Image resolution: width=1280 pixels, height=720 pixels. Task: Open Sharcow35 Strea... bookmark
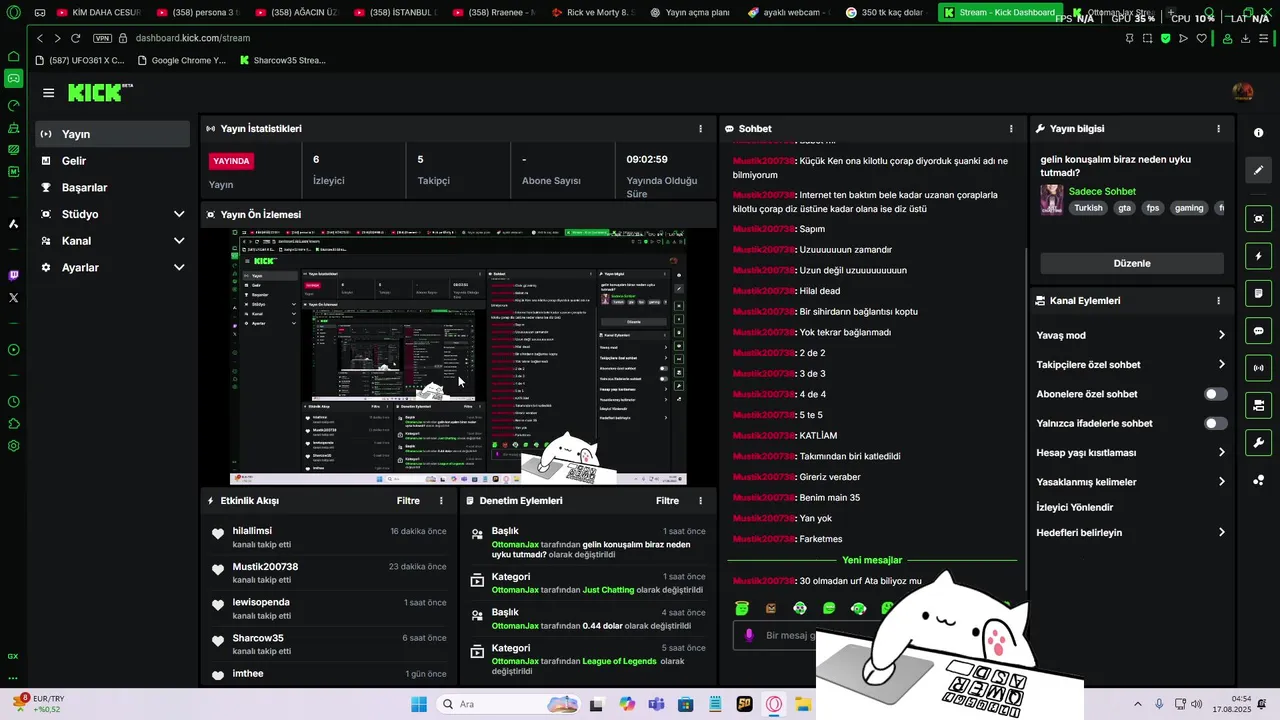283,60
